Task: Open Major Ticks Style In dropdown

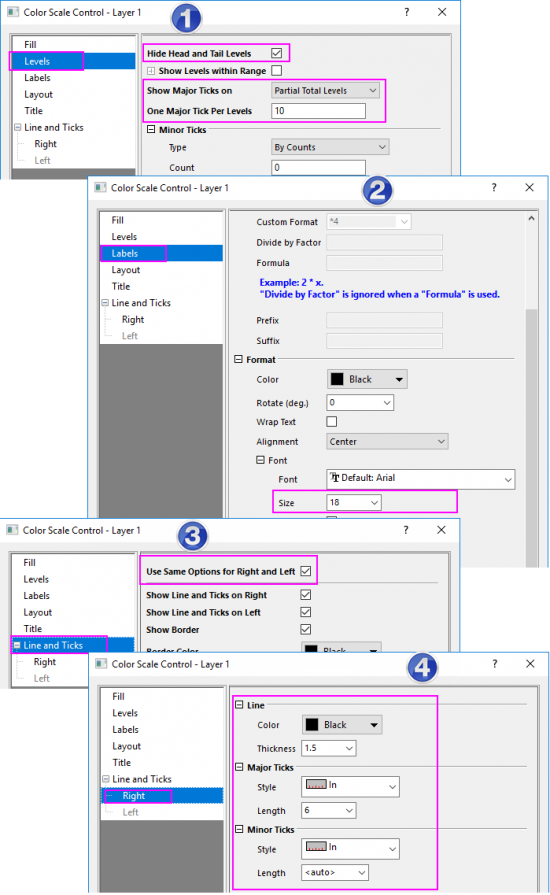Action: click(x=350, y=786)
